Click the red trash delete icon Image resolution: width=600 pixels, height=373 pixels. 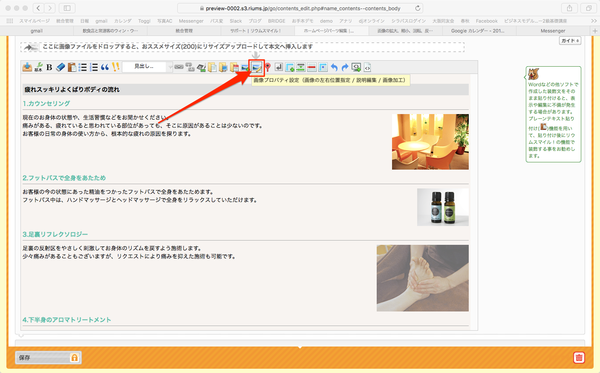[x=579, y=357]
